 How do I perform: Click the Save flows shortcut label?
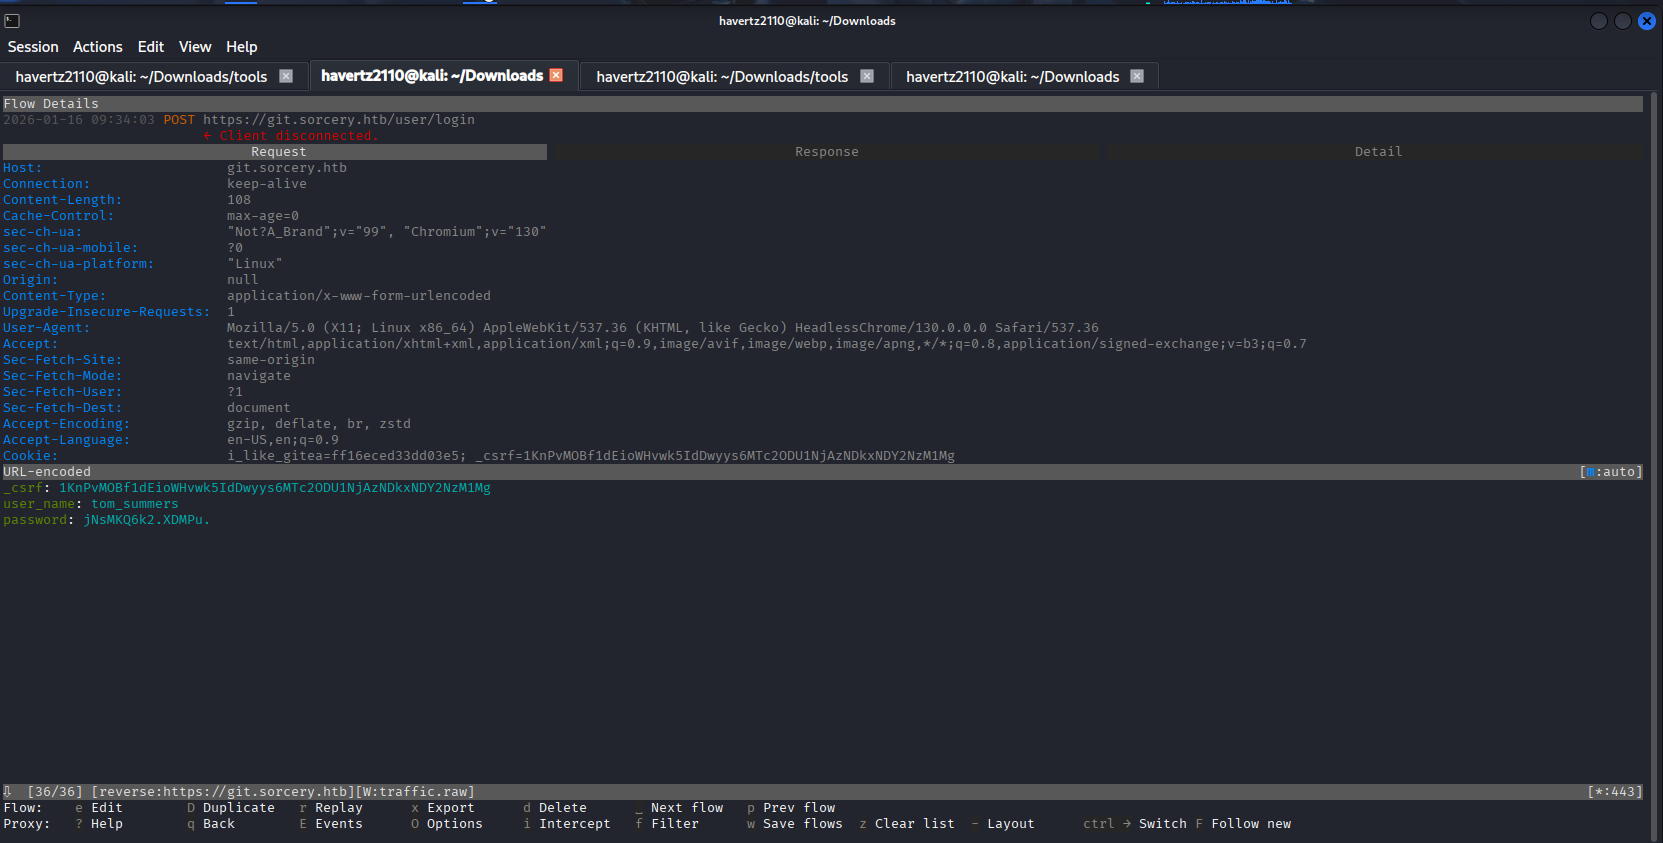pyautogui.click(x=802, y=824)
